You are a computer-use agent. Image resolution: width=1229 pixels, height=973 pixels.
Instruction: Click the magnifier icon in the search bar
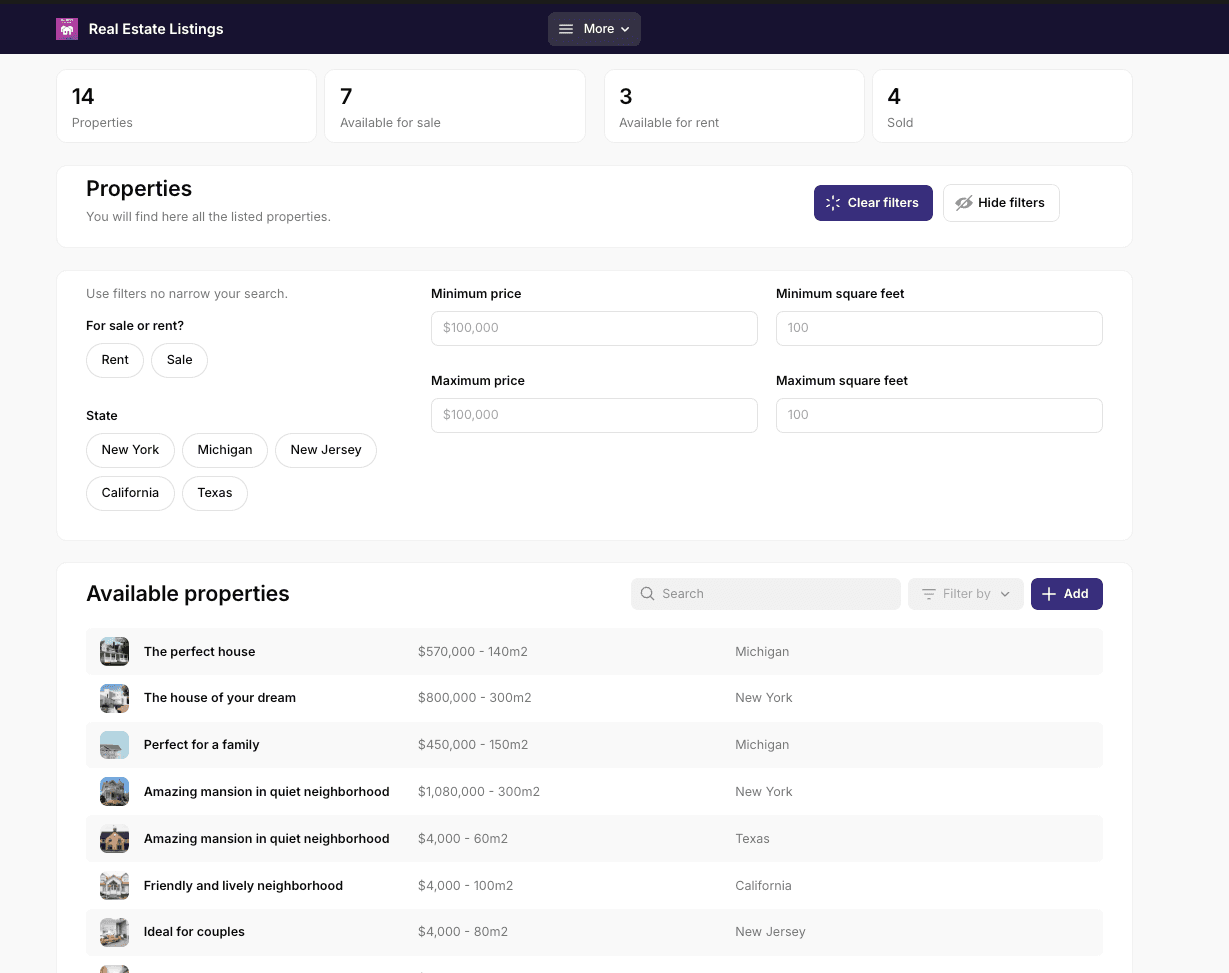click(647, 593)
